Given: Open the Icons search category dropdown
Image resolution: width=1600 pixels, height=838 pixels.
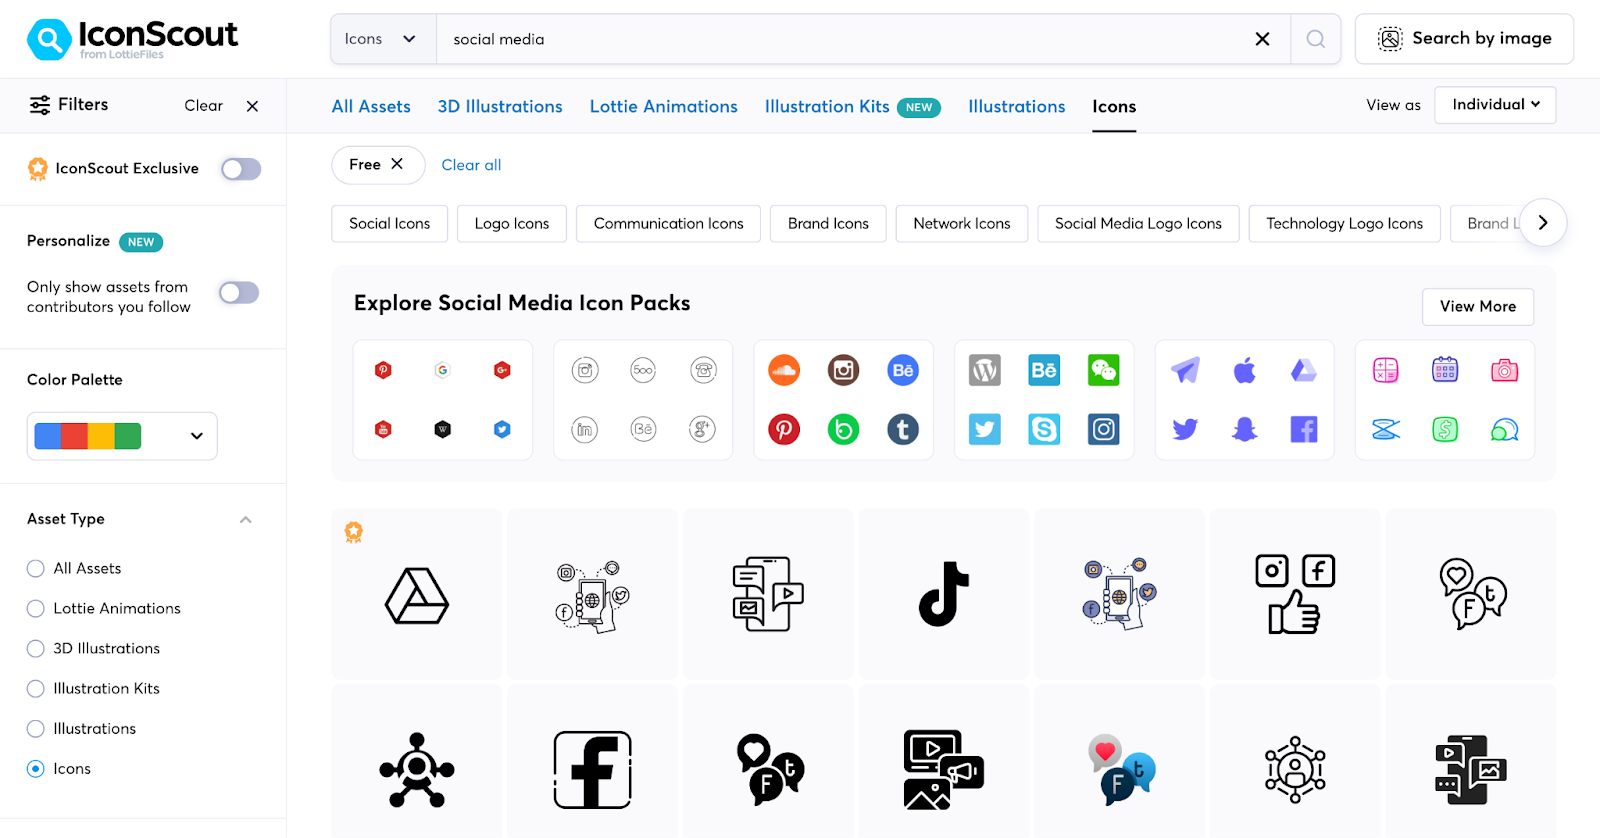Looking at the screenshot, I should pos(383,39).
